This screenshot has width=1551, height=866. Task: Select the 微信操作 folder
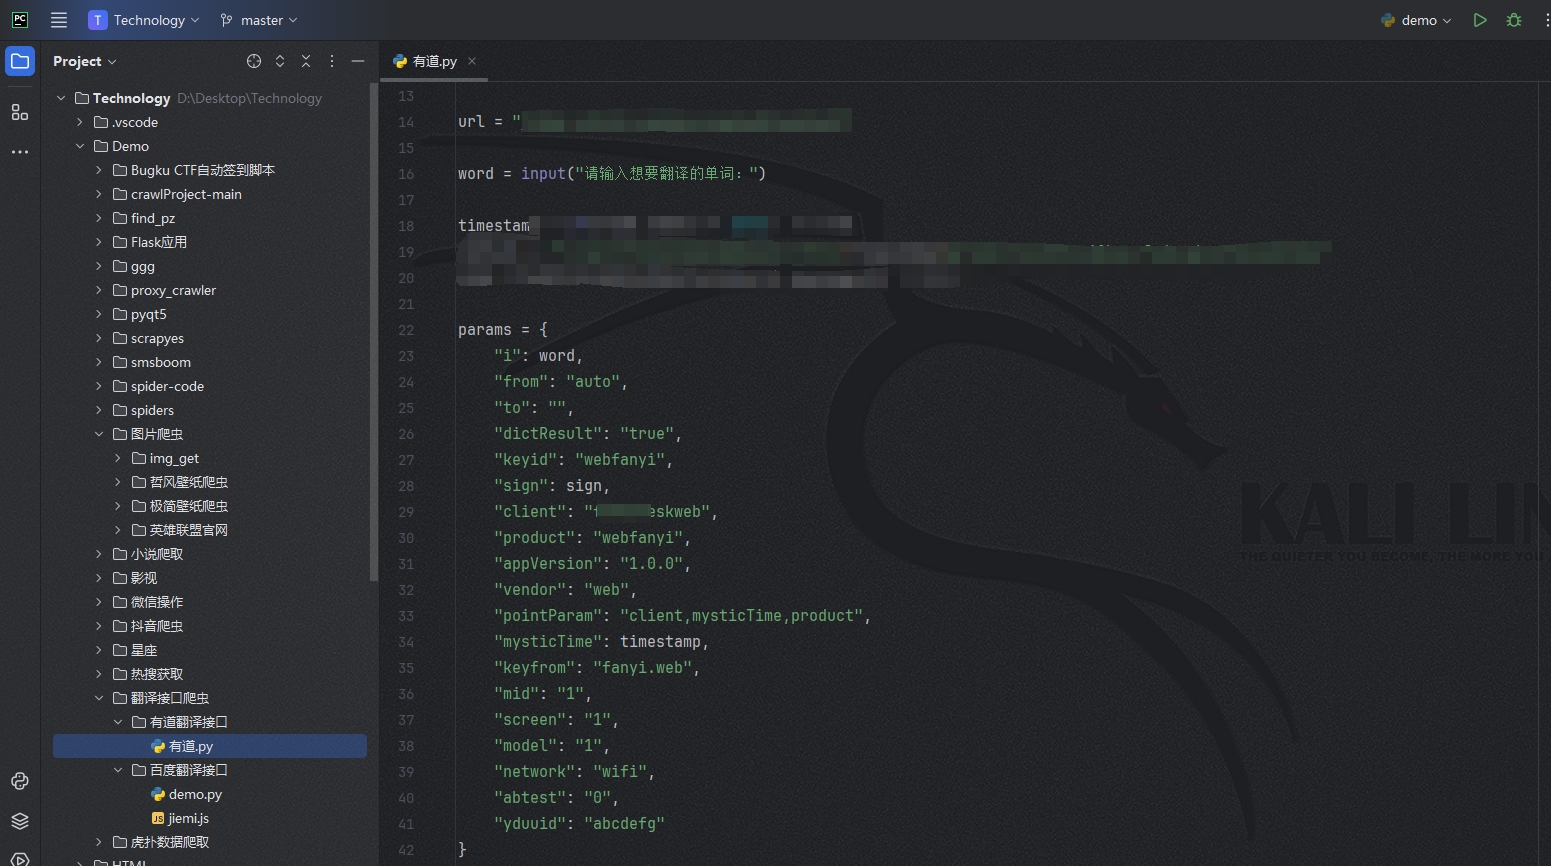coord(148,602)
